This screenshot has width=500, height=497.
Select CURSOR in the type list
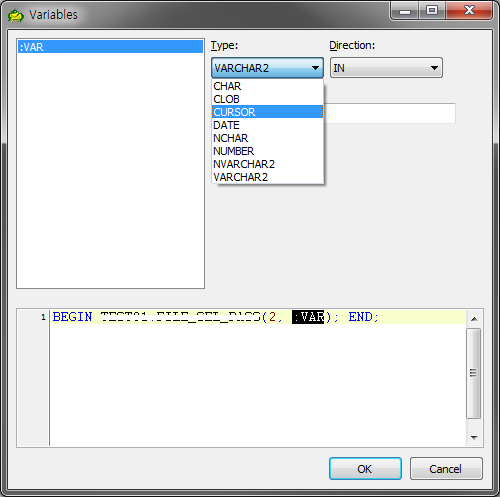click(267, 112)
